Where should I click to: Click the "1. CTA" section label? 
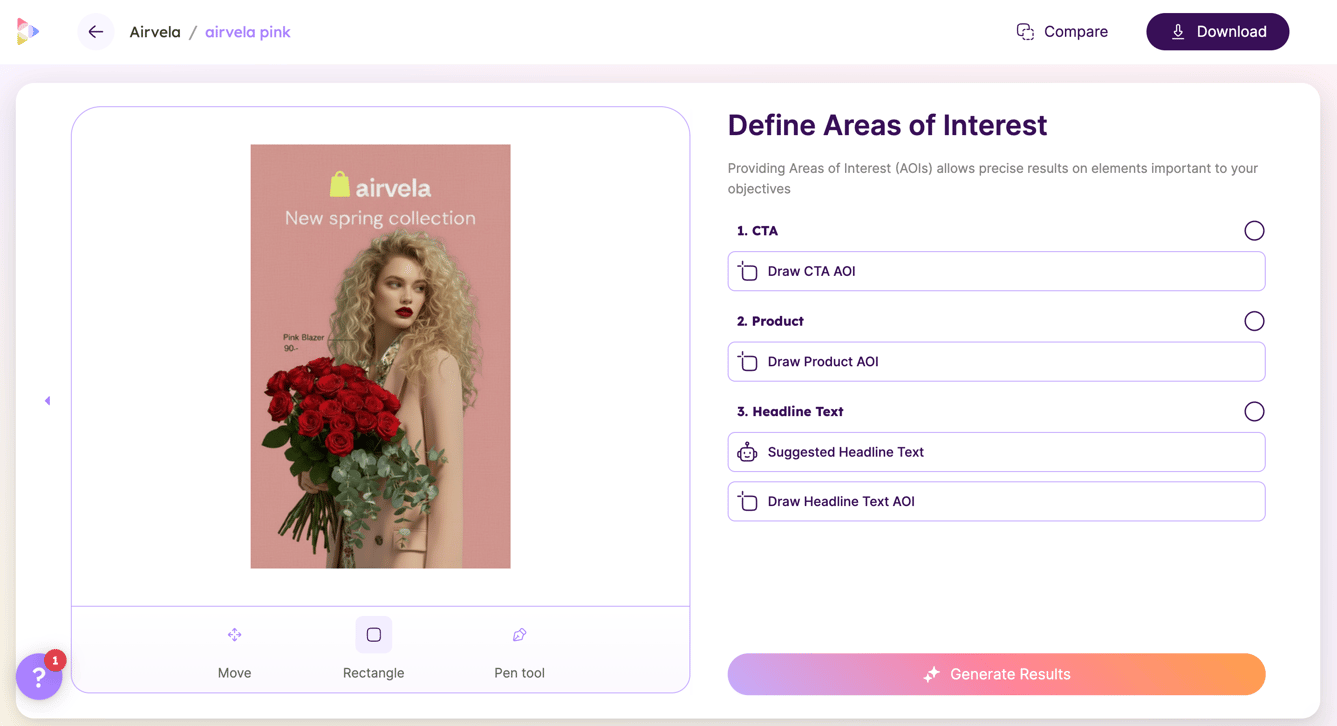757,231
